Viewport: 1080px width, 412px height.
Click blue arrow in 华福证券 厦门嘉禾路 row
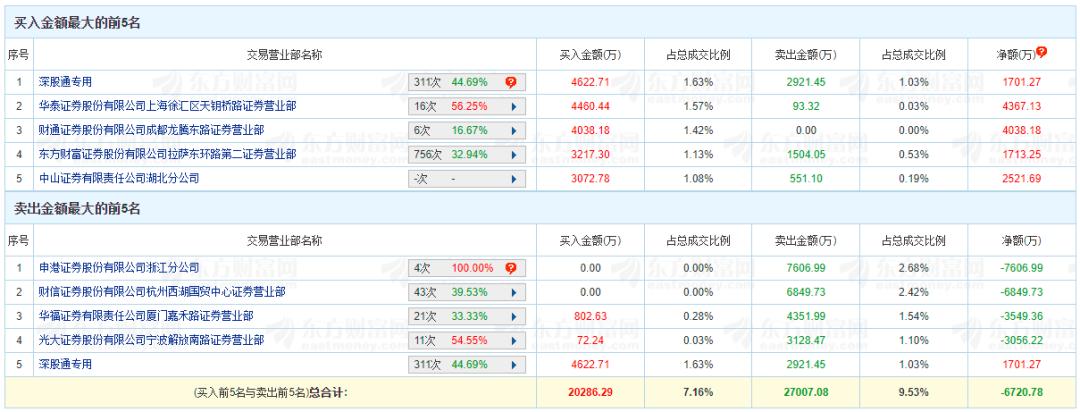(513, 317)
